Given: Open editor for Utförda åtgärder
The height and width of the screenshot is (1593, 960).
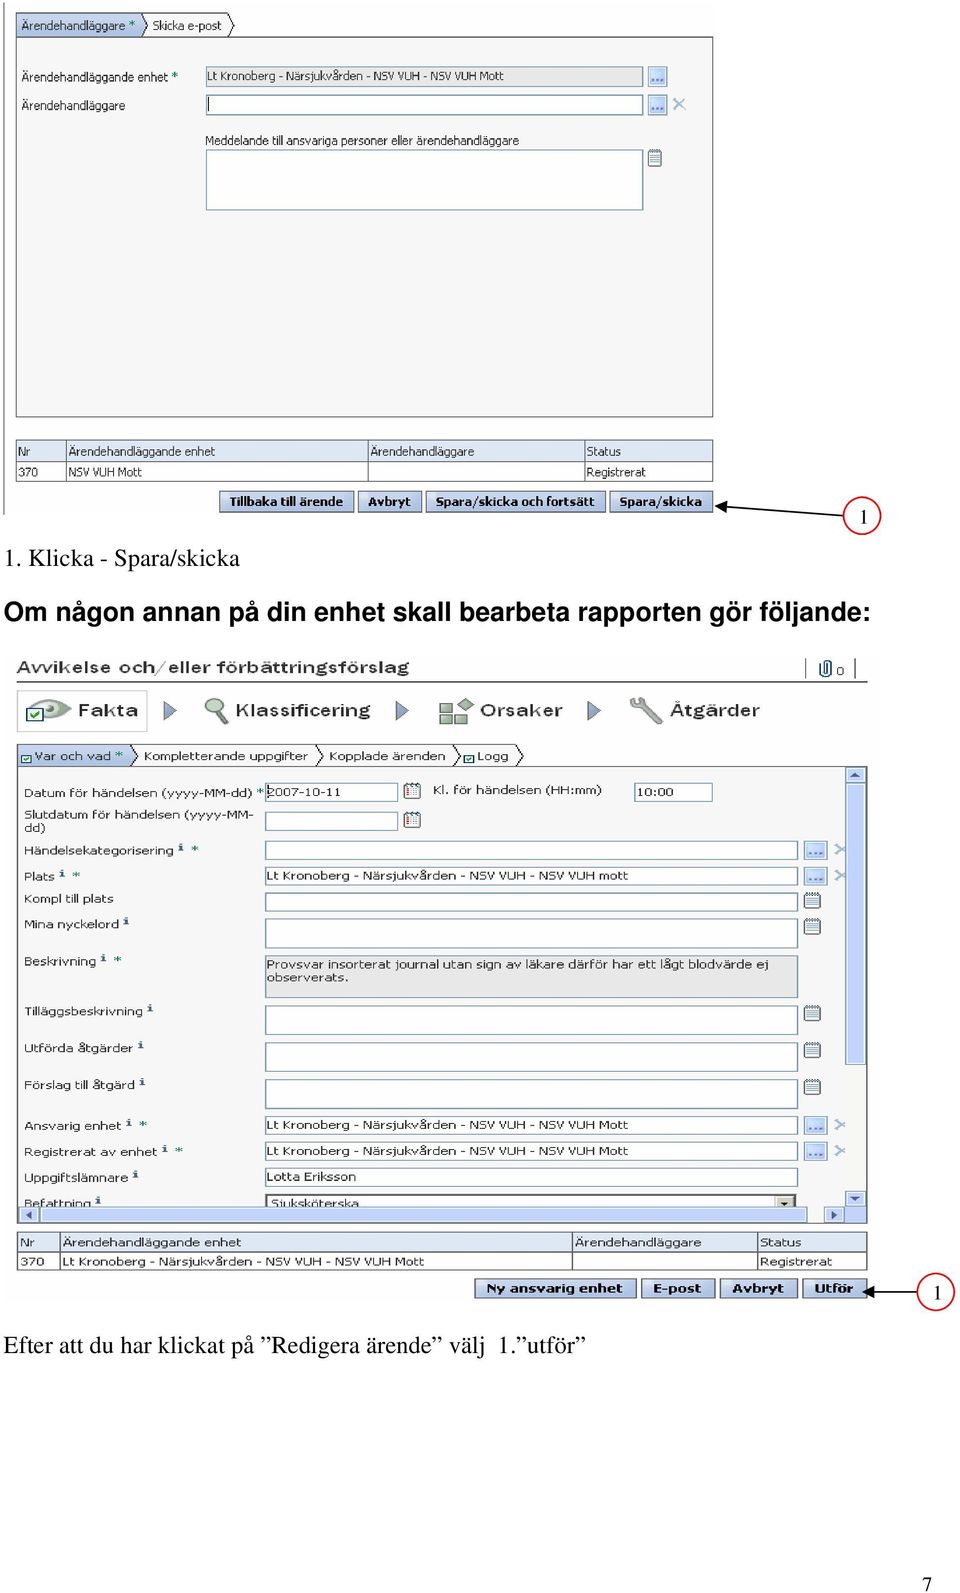Looking at the screenshot, I should pyautogui.click(x=812, y=1050).
